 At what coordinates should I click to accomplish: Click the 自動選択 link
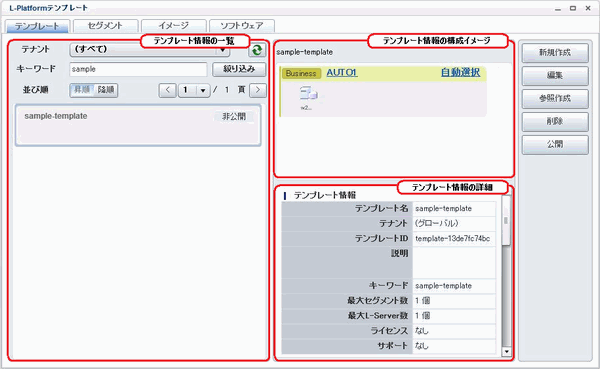[x=460, y=72]
